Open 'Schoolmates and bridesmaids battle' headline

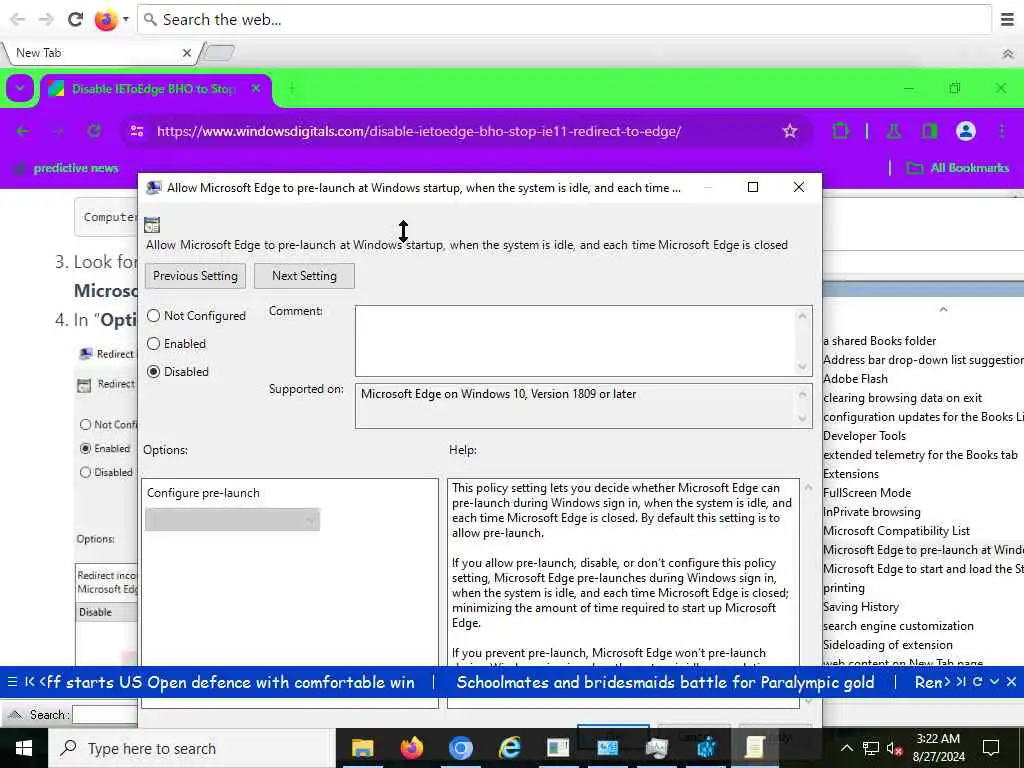pos(665,682)
